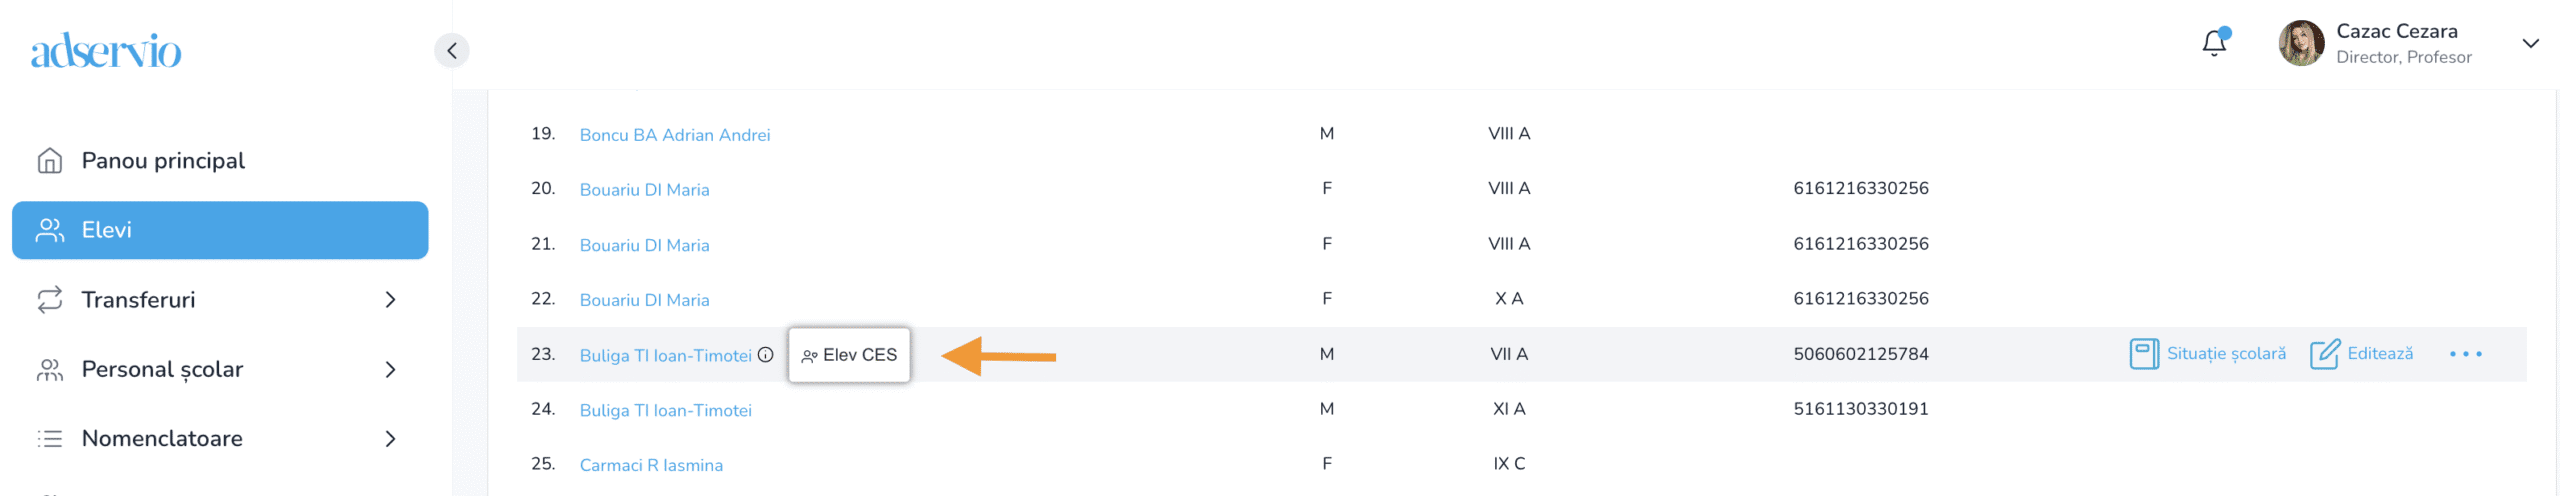Expand the Transferuri submenu
The height and width of the screenshot is (496, 2560).
390,300
